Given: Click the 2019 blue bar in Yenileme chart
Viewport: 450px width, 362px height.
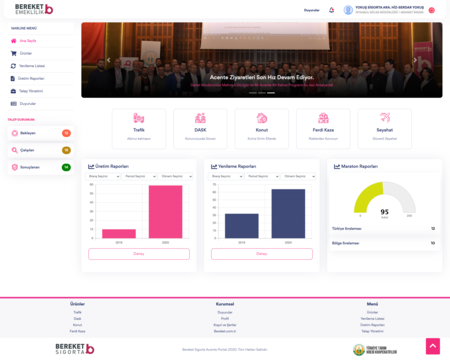Looking at the screenshot, I should (242, 226).
